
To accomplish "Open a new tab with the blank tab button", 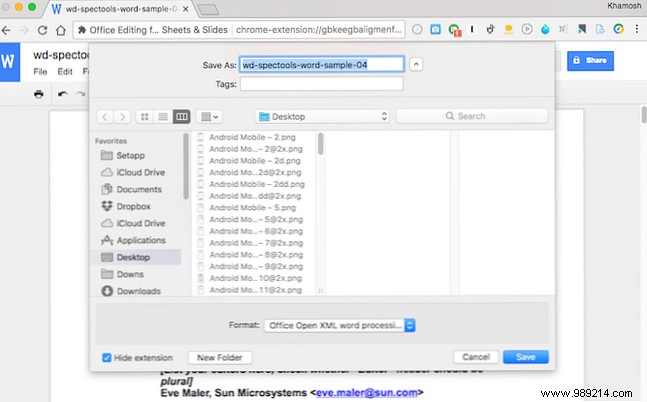I will (x=208, y=9).
